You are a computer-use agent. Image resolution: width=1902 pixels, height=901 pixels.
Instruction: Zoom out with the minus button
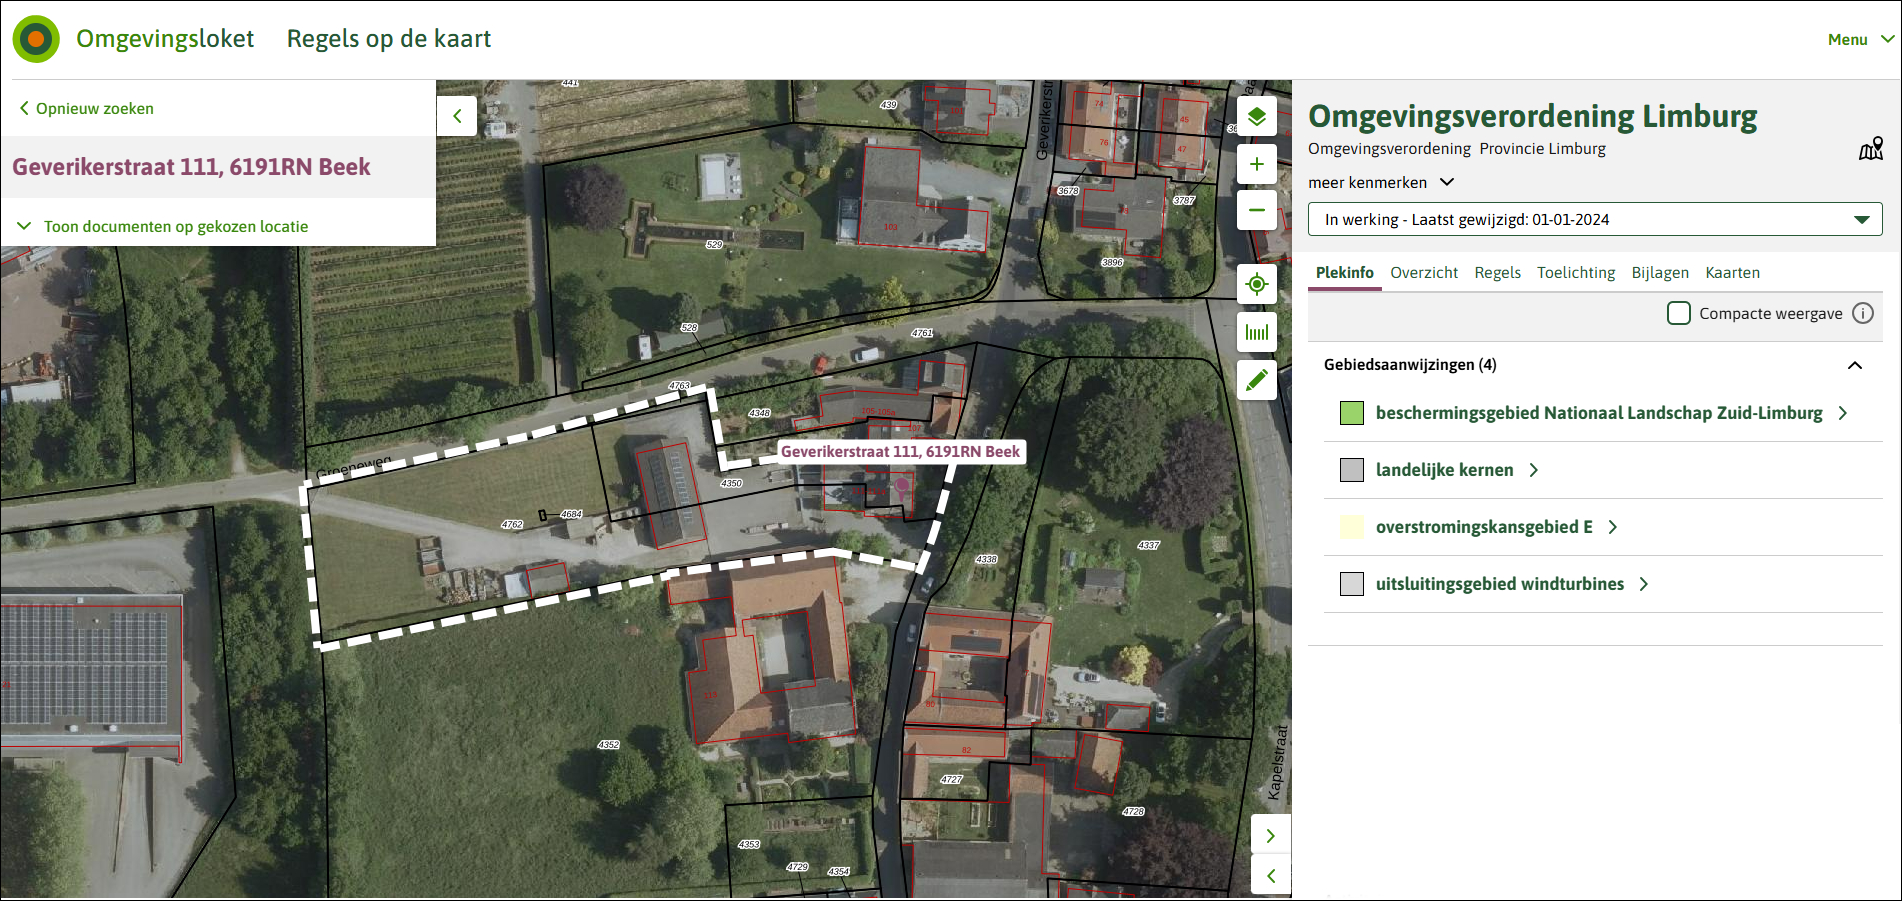click(1257, 210)
